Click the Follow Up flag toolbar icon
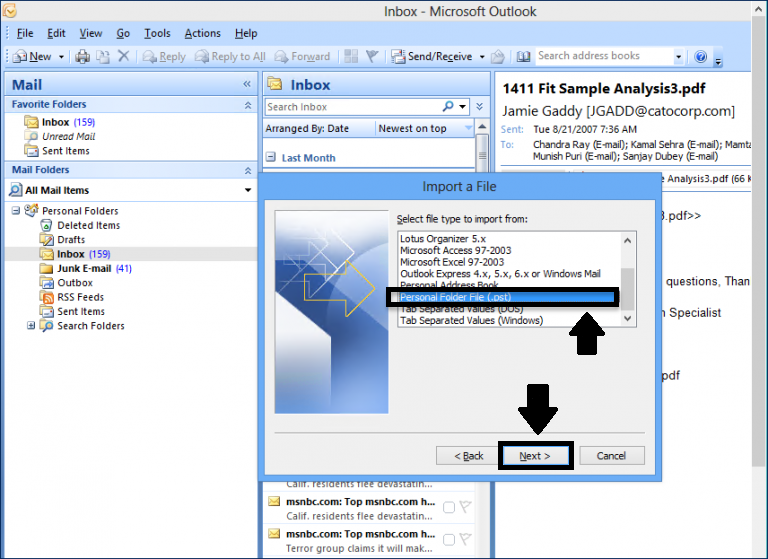768x559 pixels. 372,56
